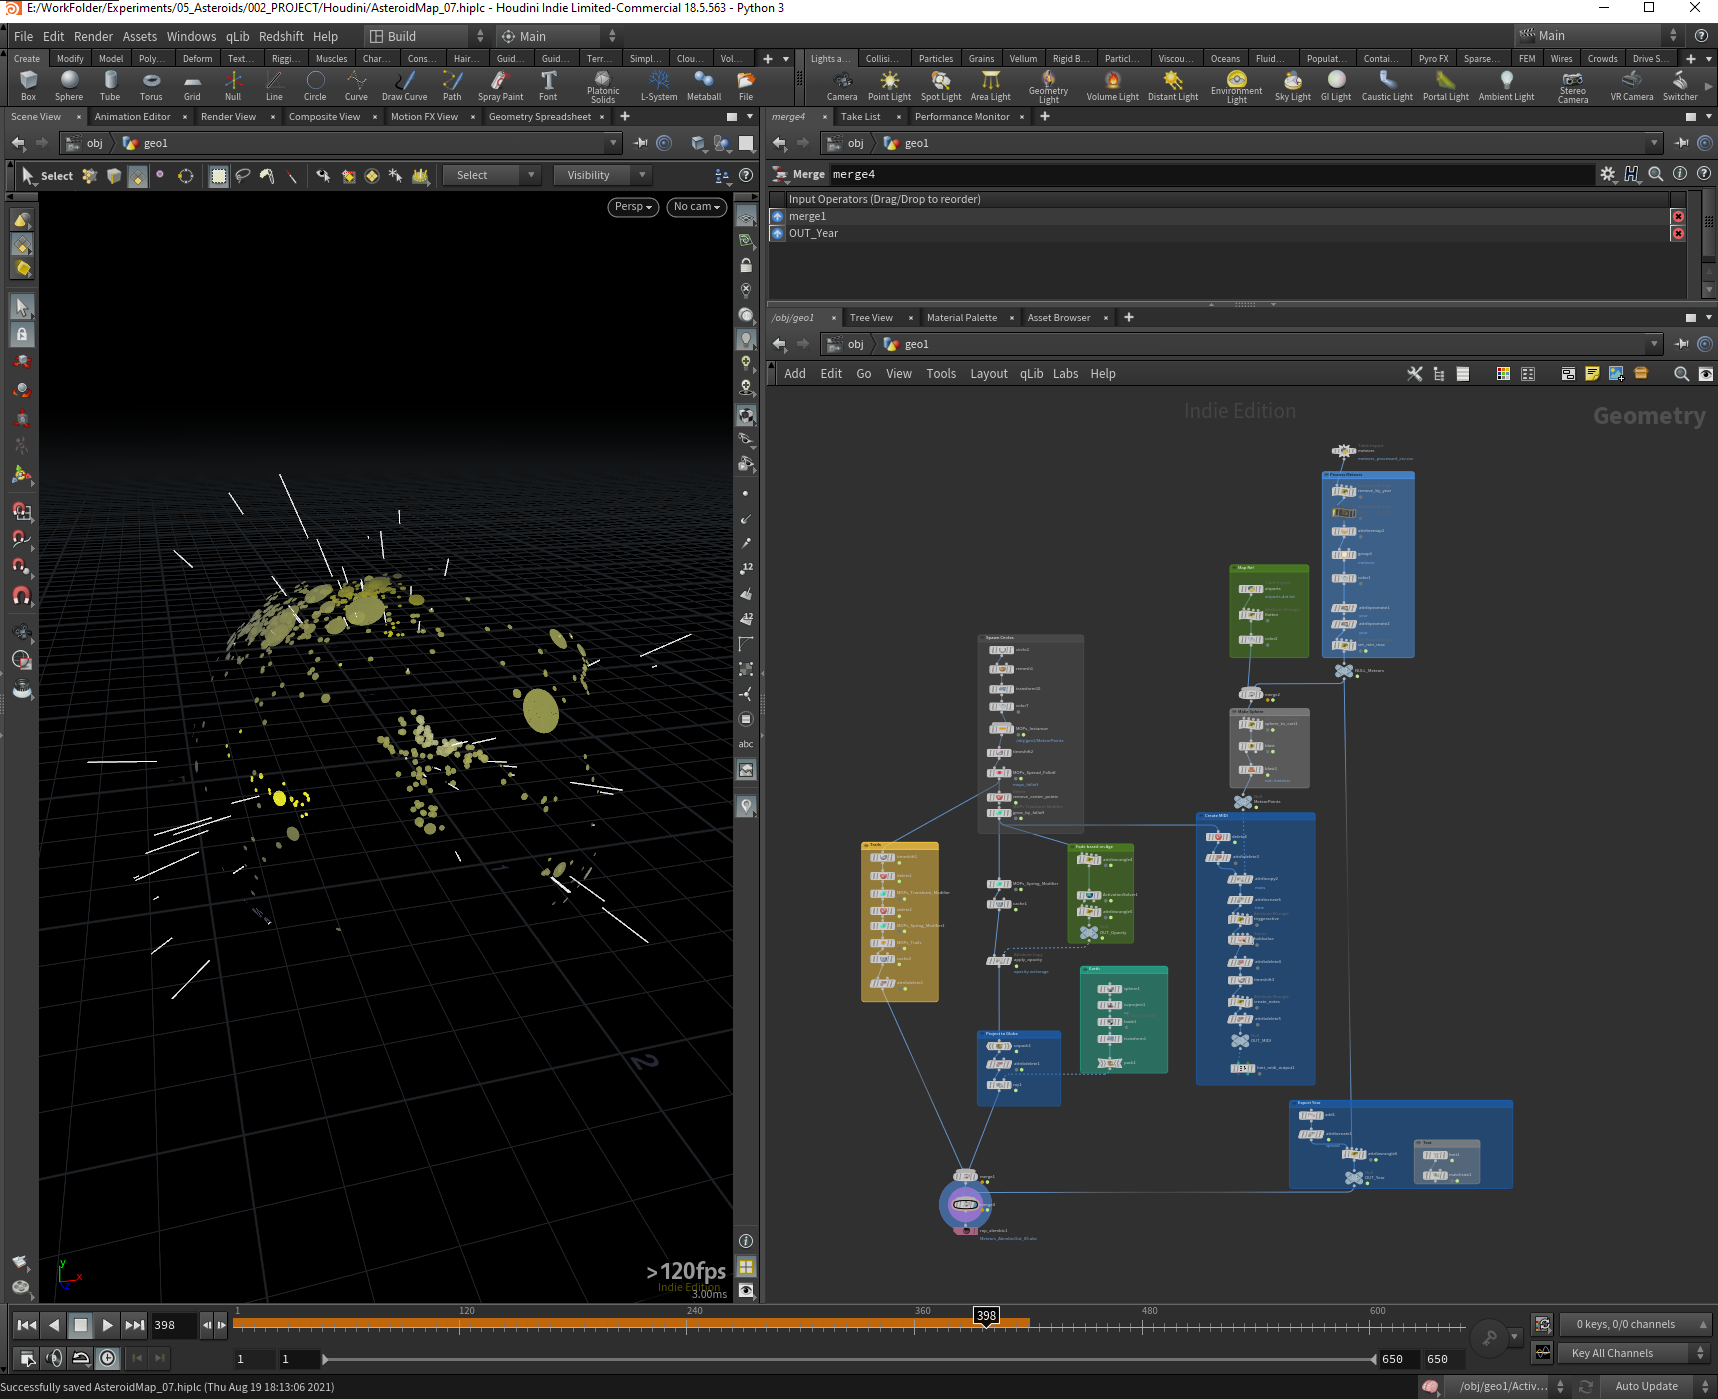Select the Sphere shelf tool

pyautogui.click(x=69, y=86)
